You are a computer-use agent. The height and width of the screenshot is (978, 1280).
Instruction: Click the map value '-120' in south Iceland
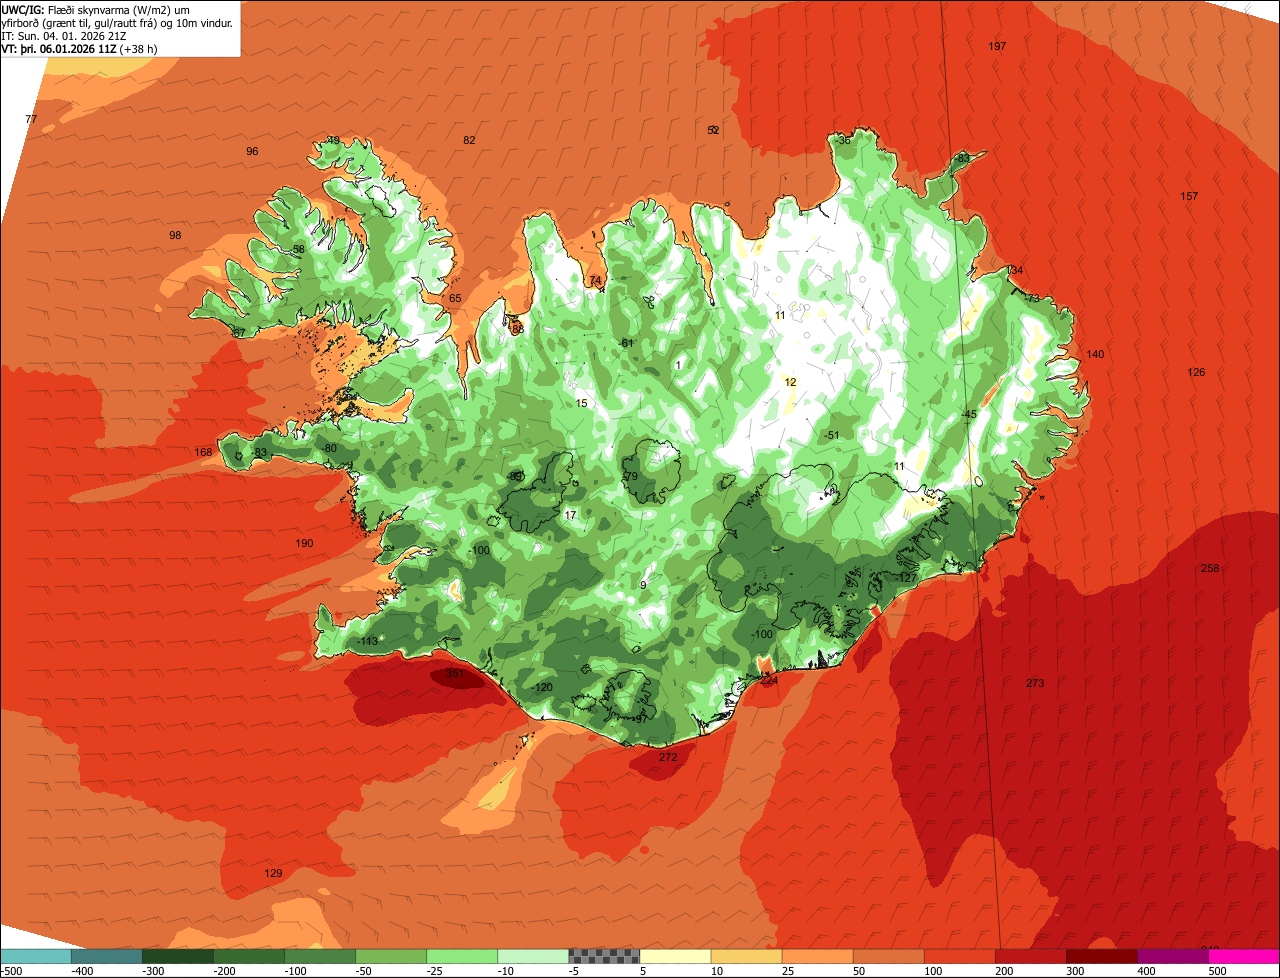point(542,687)
